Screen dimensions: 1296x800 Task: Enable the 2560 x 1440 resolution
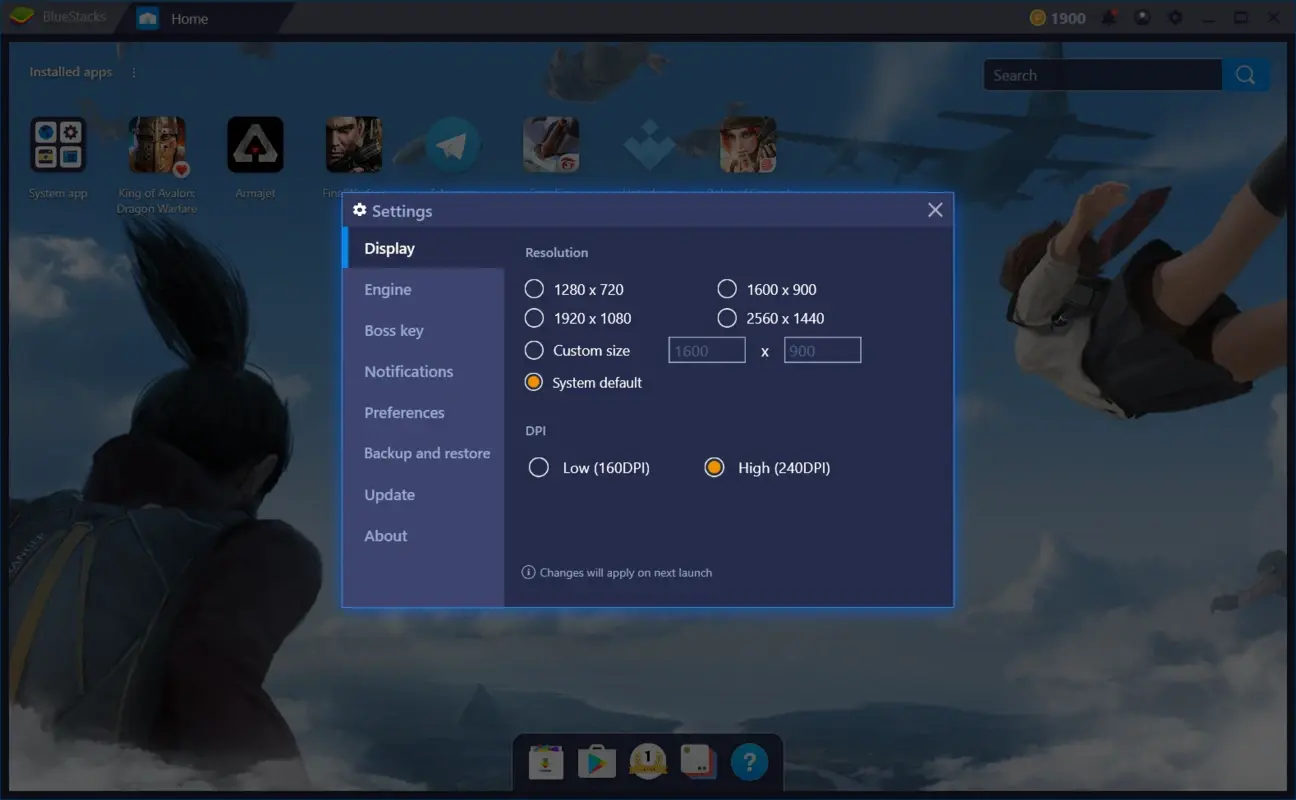727,318
